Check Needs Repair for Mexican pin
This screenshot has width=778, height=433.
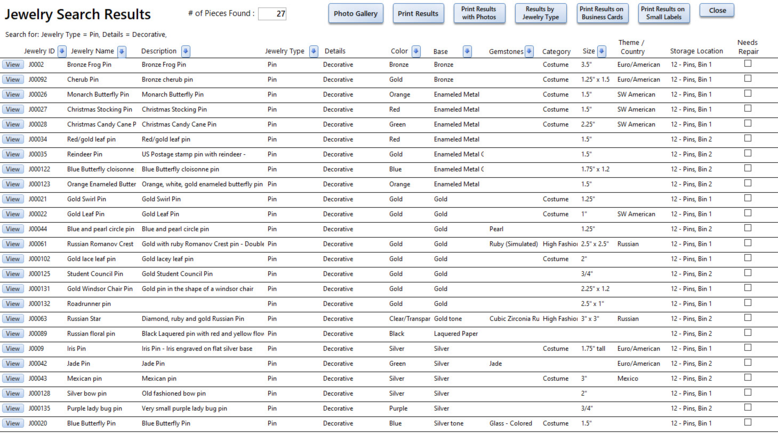(748, 377)
